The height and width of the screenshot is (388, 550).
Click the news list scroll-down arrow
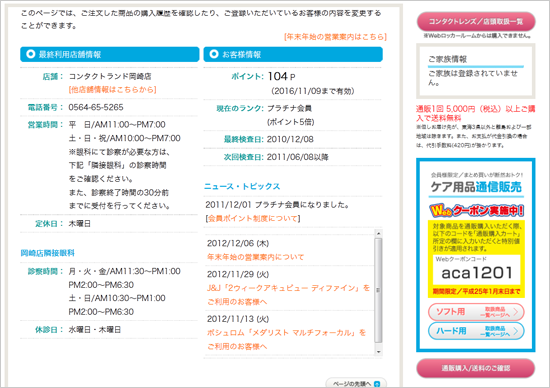[x=378, y=352]
